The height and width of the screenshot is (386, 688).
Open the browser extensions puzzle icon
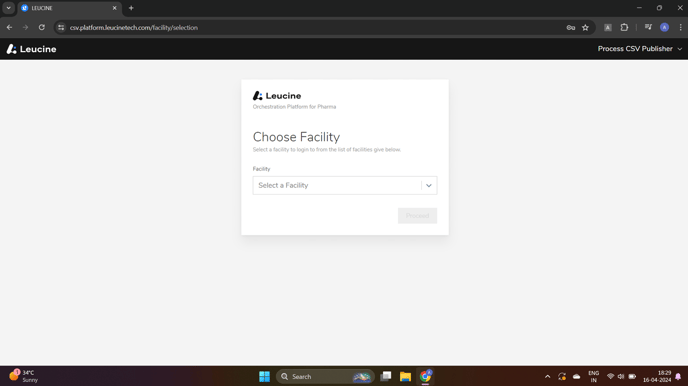pos(624,27)
